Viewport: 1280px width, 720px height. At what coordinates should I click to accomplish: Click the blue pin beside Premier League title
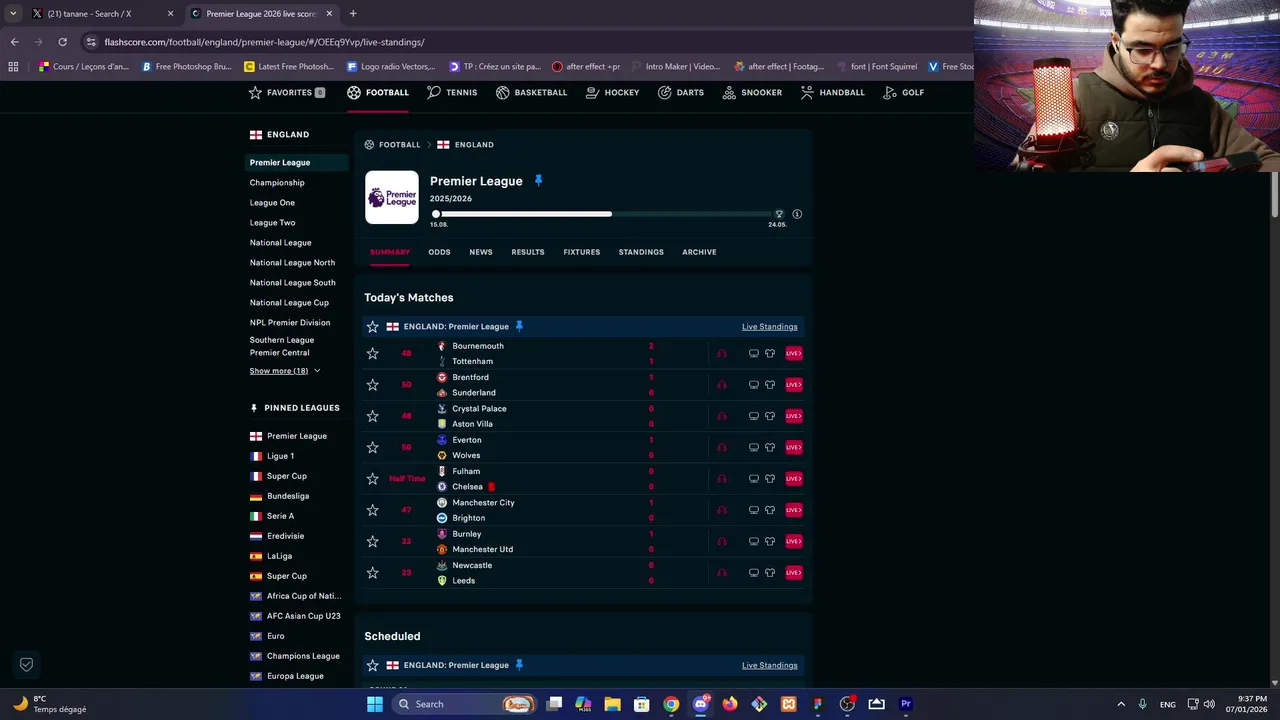pyautogui.click(x=538, y=181)
